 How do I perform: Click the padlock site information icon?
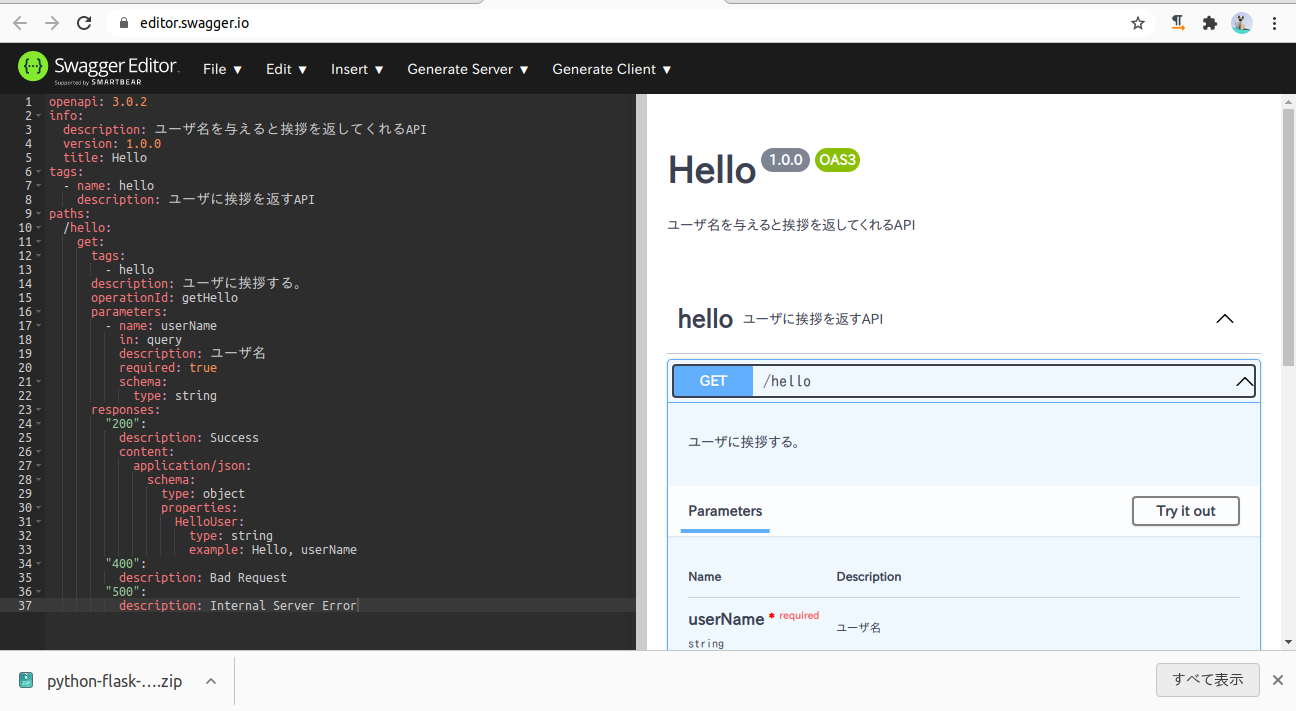[x=123, y=22]
